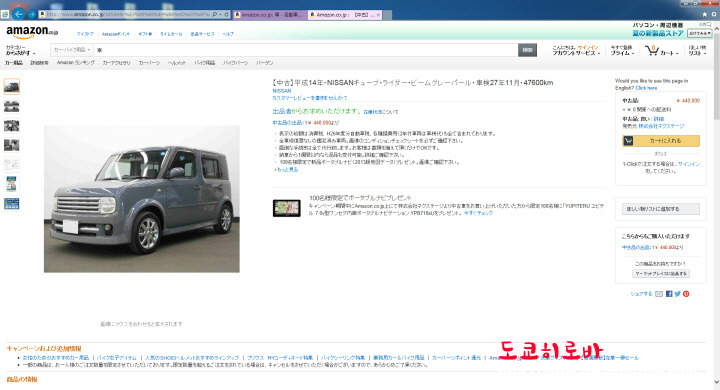Click the 検索 search button
Viewport: 720px width, 390px height.
(527, 50)
